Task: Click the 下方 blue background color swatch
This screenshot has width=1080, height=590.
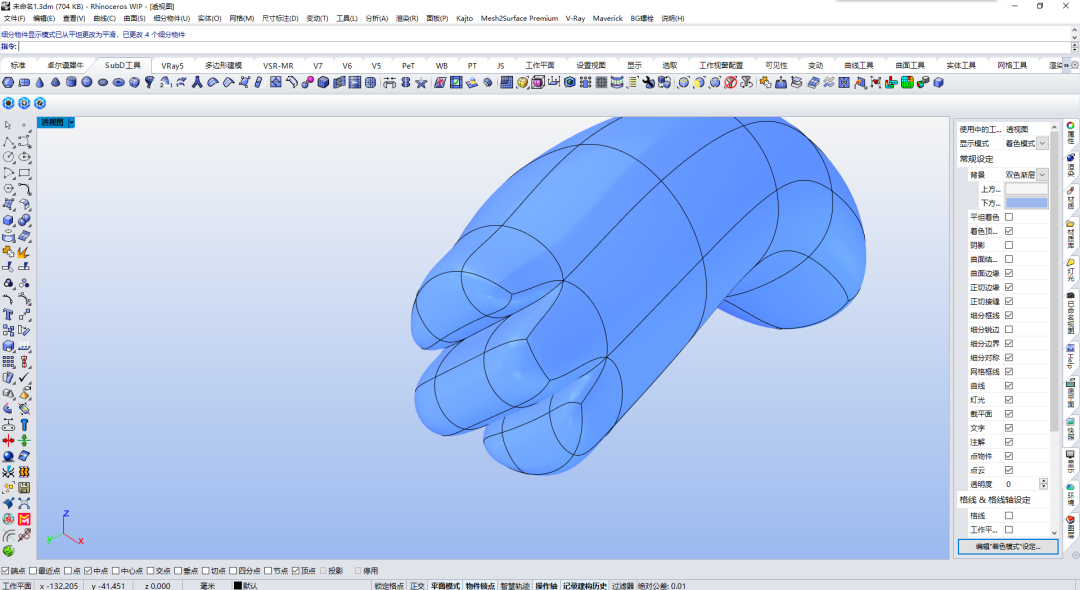Action: [1026, 203]
